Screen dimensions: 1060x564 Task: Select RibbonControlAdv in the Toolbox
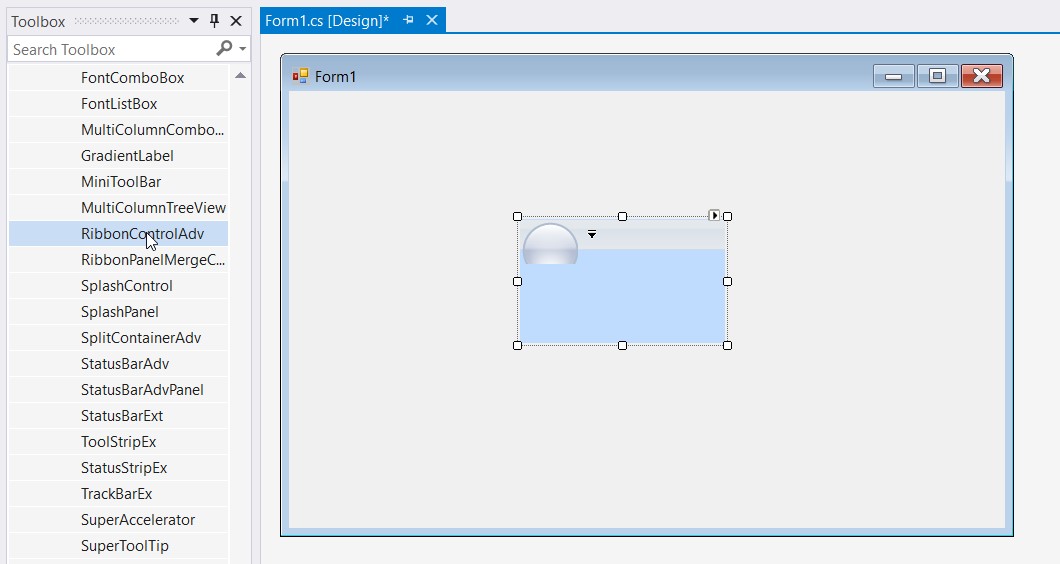click(x=142, y=234)
